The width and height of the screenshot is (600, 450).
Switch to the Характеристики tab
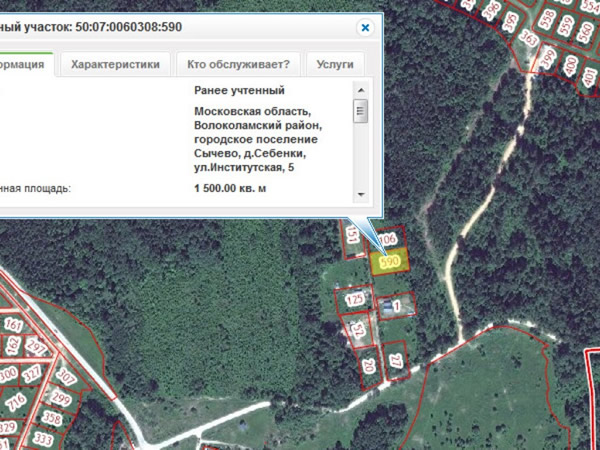pyautogui.click(x=115, y=65)
